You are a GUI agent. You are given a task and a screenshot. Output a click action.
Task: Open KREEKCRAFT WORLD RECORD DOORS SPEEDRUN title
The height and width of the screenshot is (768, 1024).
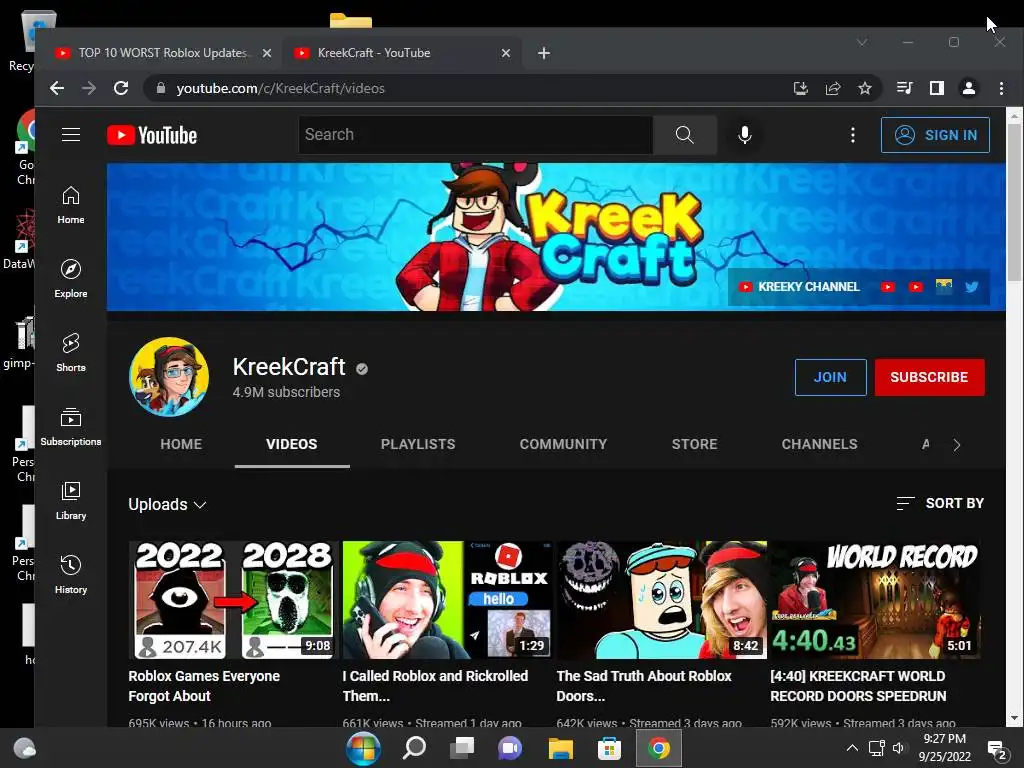tap(858, 686)
